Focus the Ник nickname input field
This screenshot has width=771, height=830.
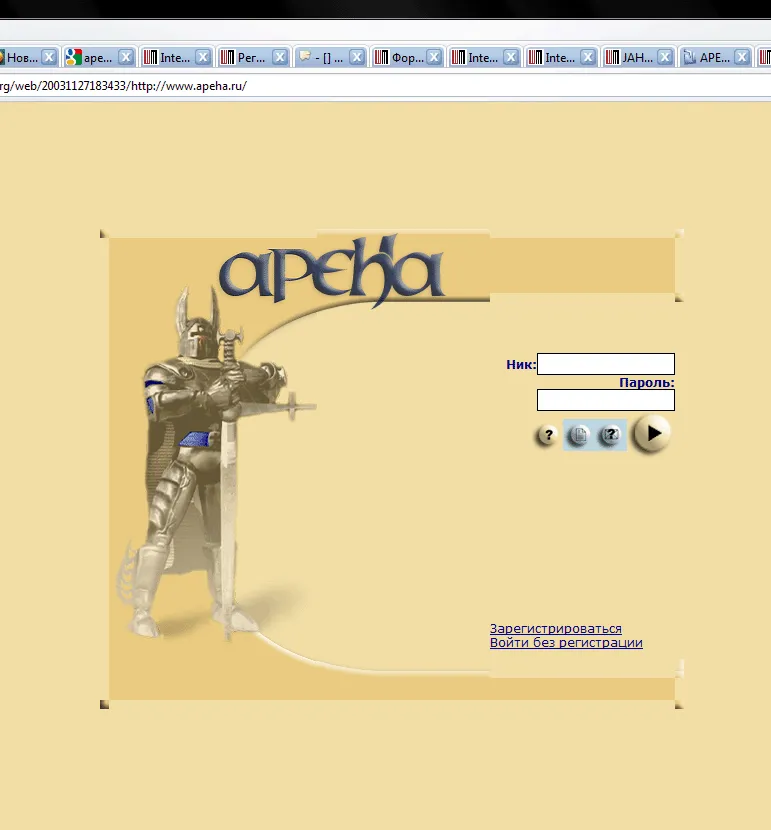pyautogui.click(x=605, y=364)
